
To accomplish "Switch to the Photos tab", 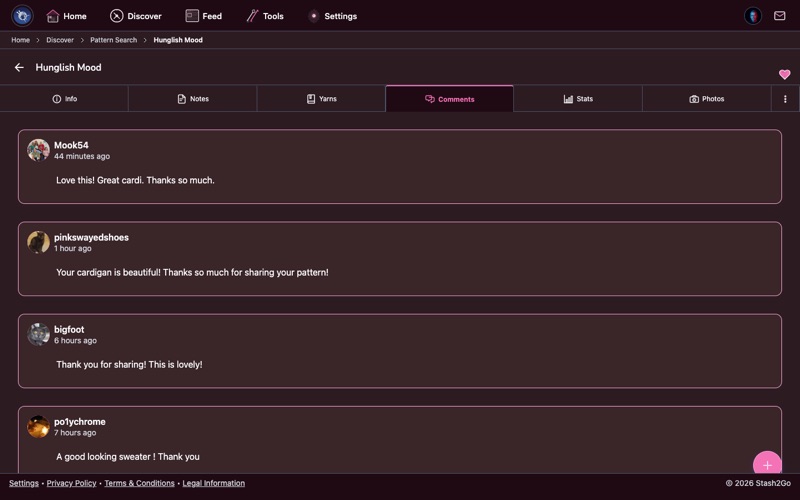I will [707, 99].
